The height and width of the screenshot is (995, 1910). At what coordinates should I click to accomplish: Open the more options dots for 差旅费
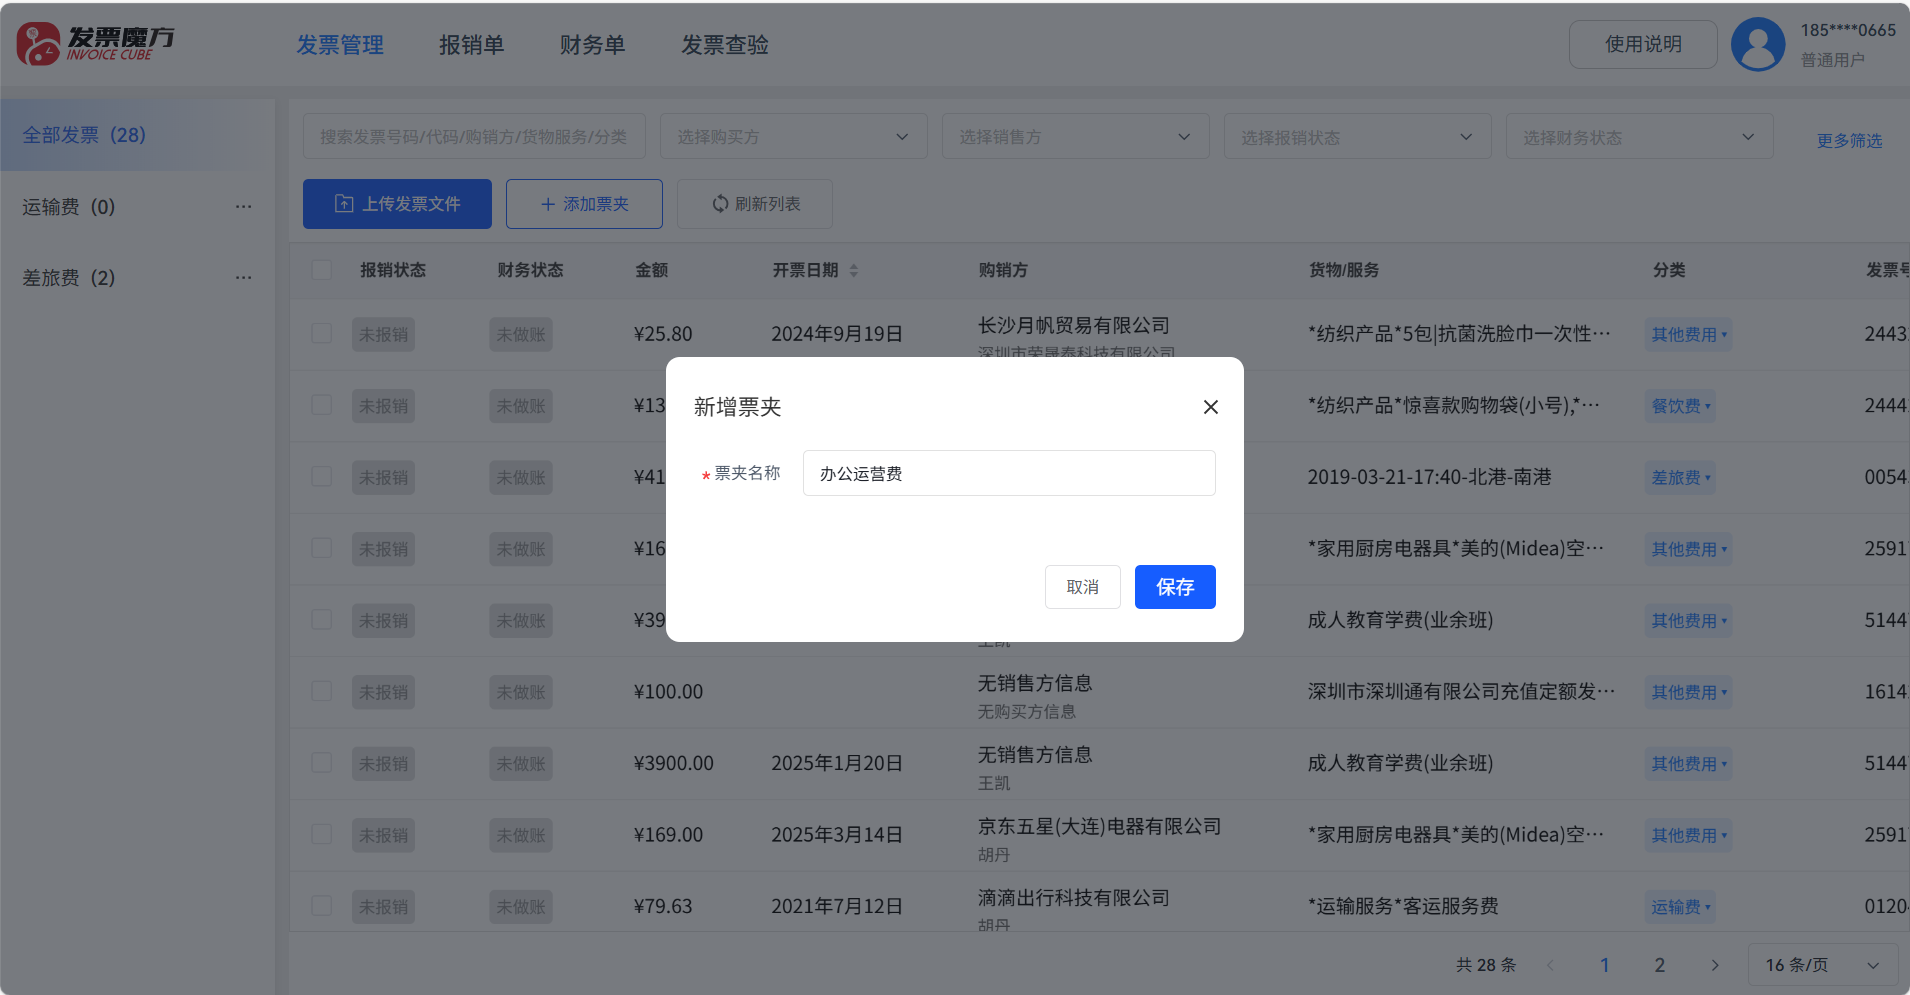point(243,278)
